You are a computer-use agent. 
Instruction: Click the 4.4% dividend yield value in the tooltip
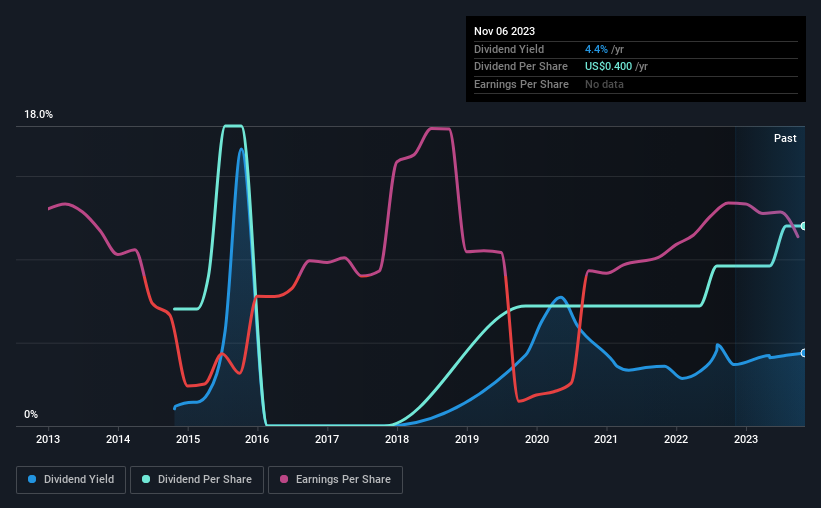coord(596,49)
